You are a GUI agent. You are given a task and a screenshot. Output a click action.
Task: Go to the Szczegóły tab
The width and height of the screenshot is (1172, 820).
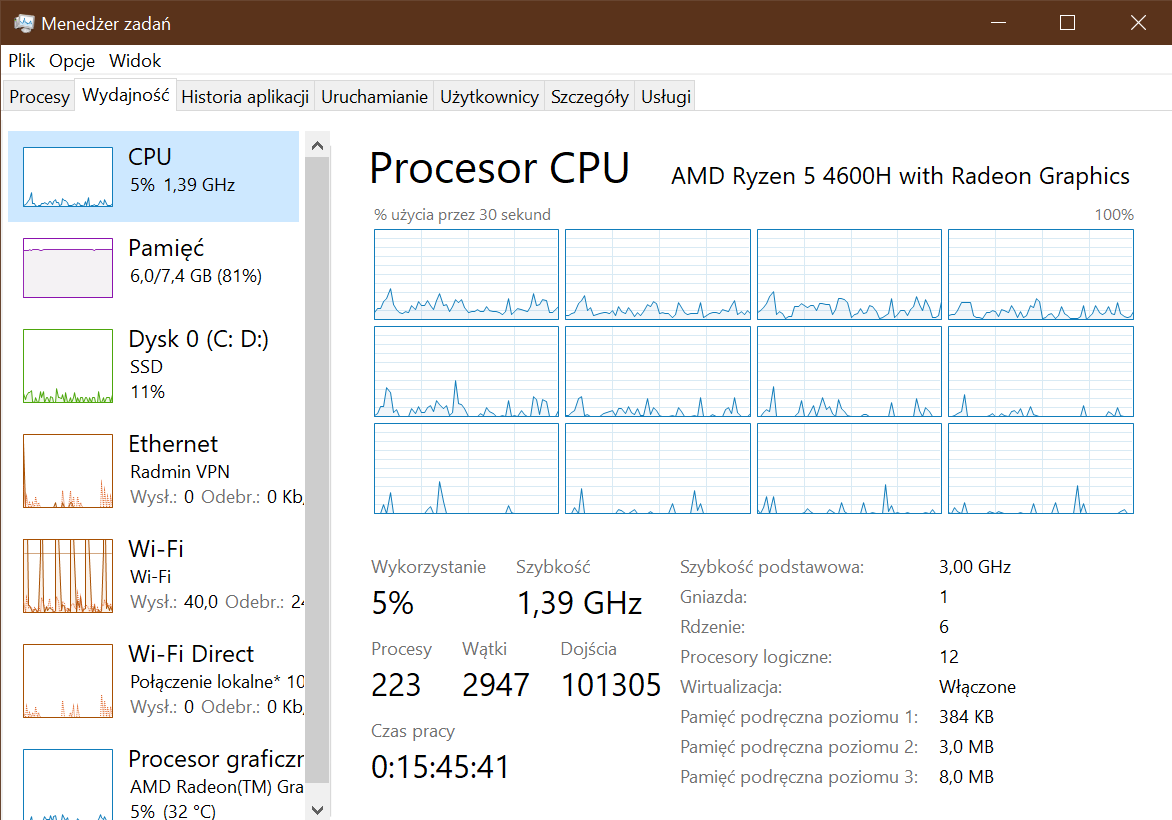pos(590,96)
